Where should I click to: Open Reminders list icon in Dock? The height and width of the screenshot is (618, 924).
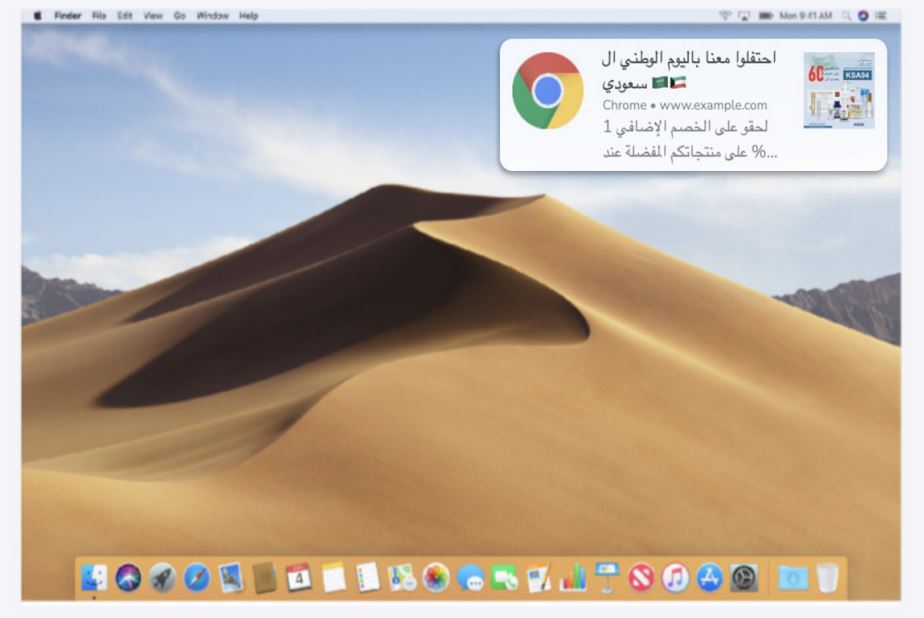(x=368, y=577)
